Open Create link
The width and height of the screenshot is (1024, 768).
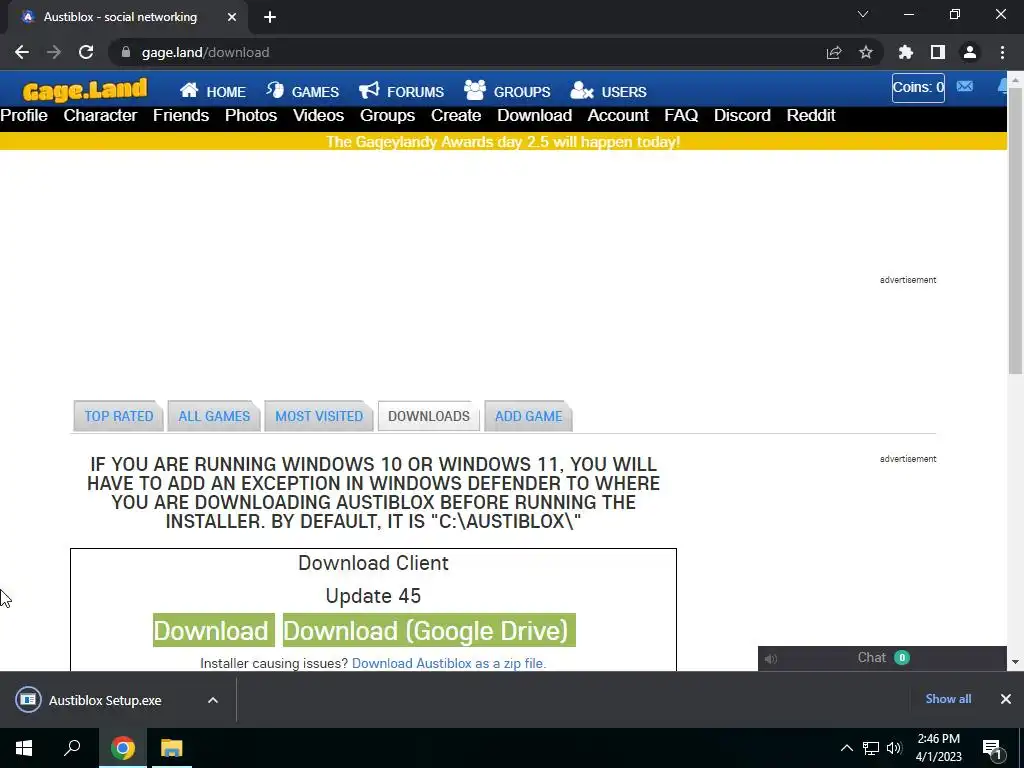coord(456,116)
